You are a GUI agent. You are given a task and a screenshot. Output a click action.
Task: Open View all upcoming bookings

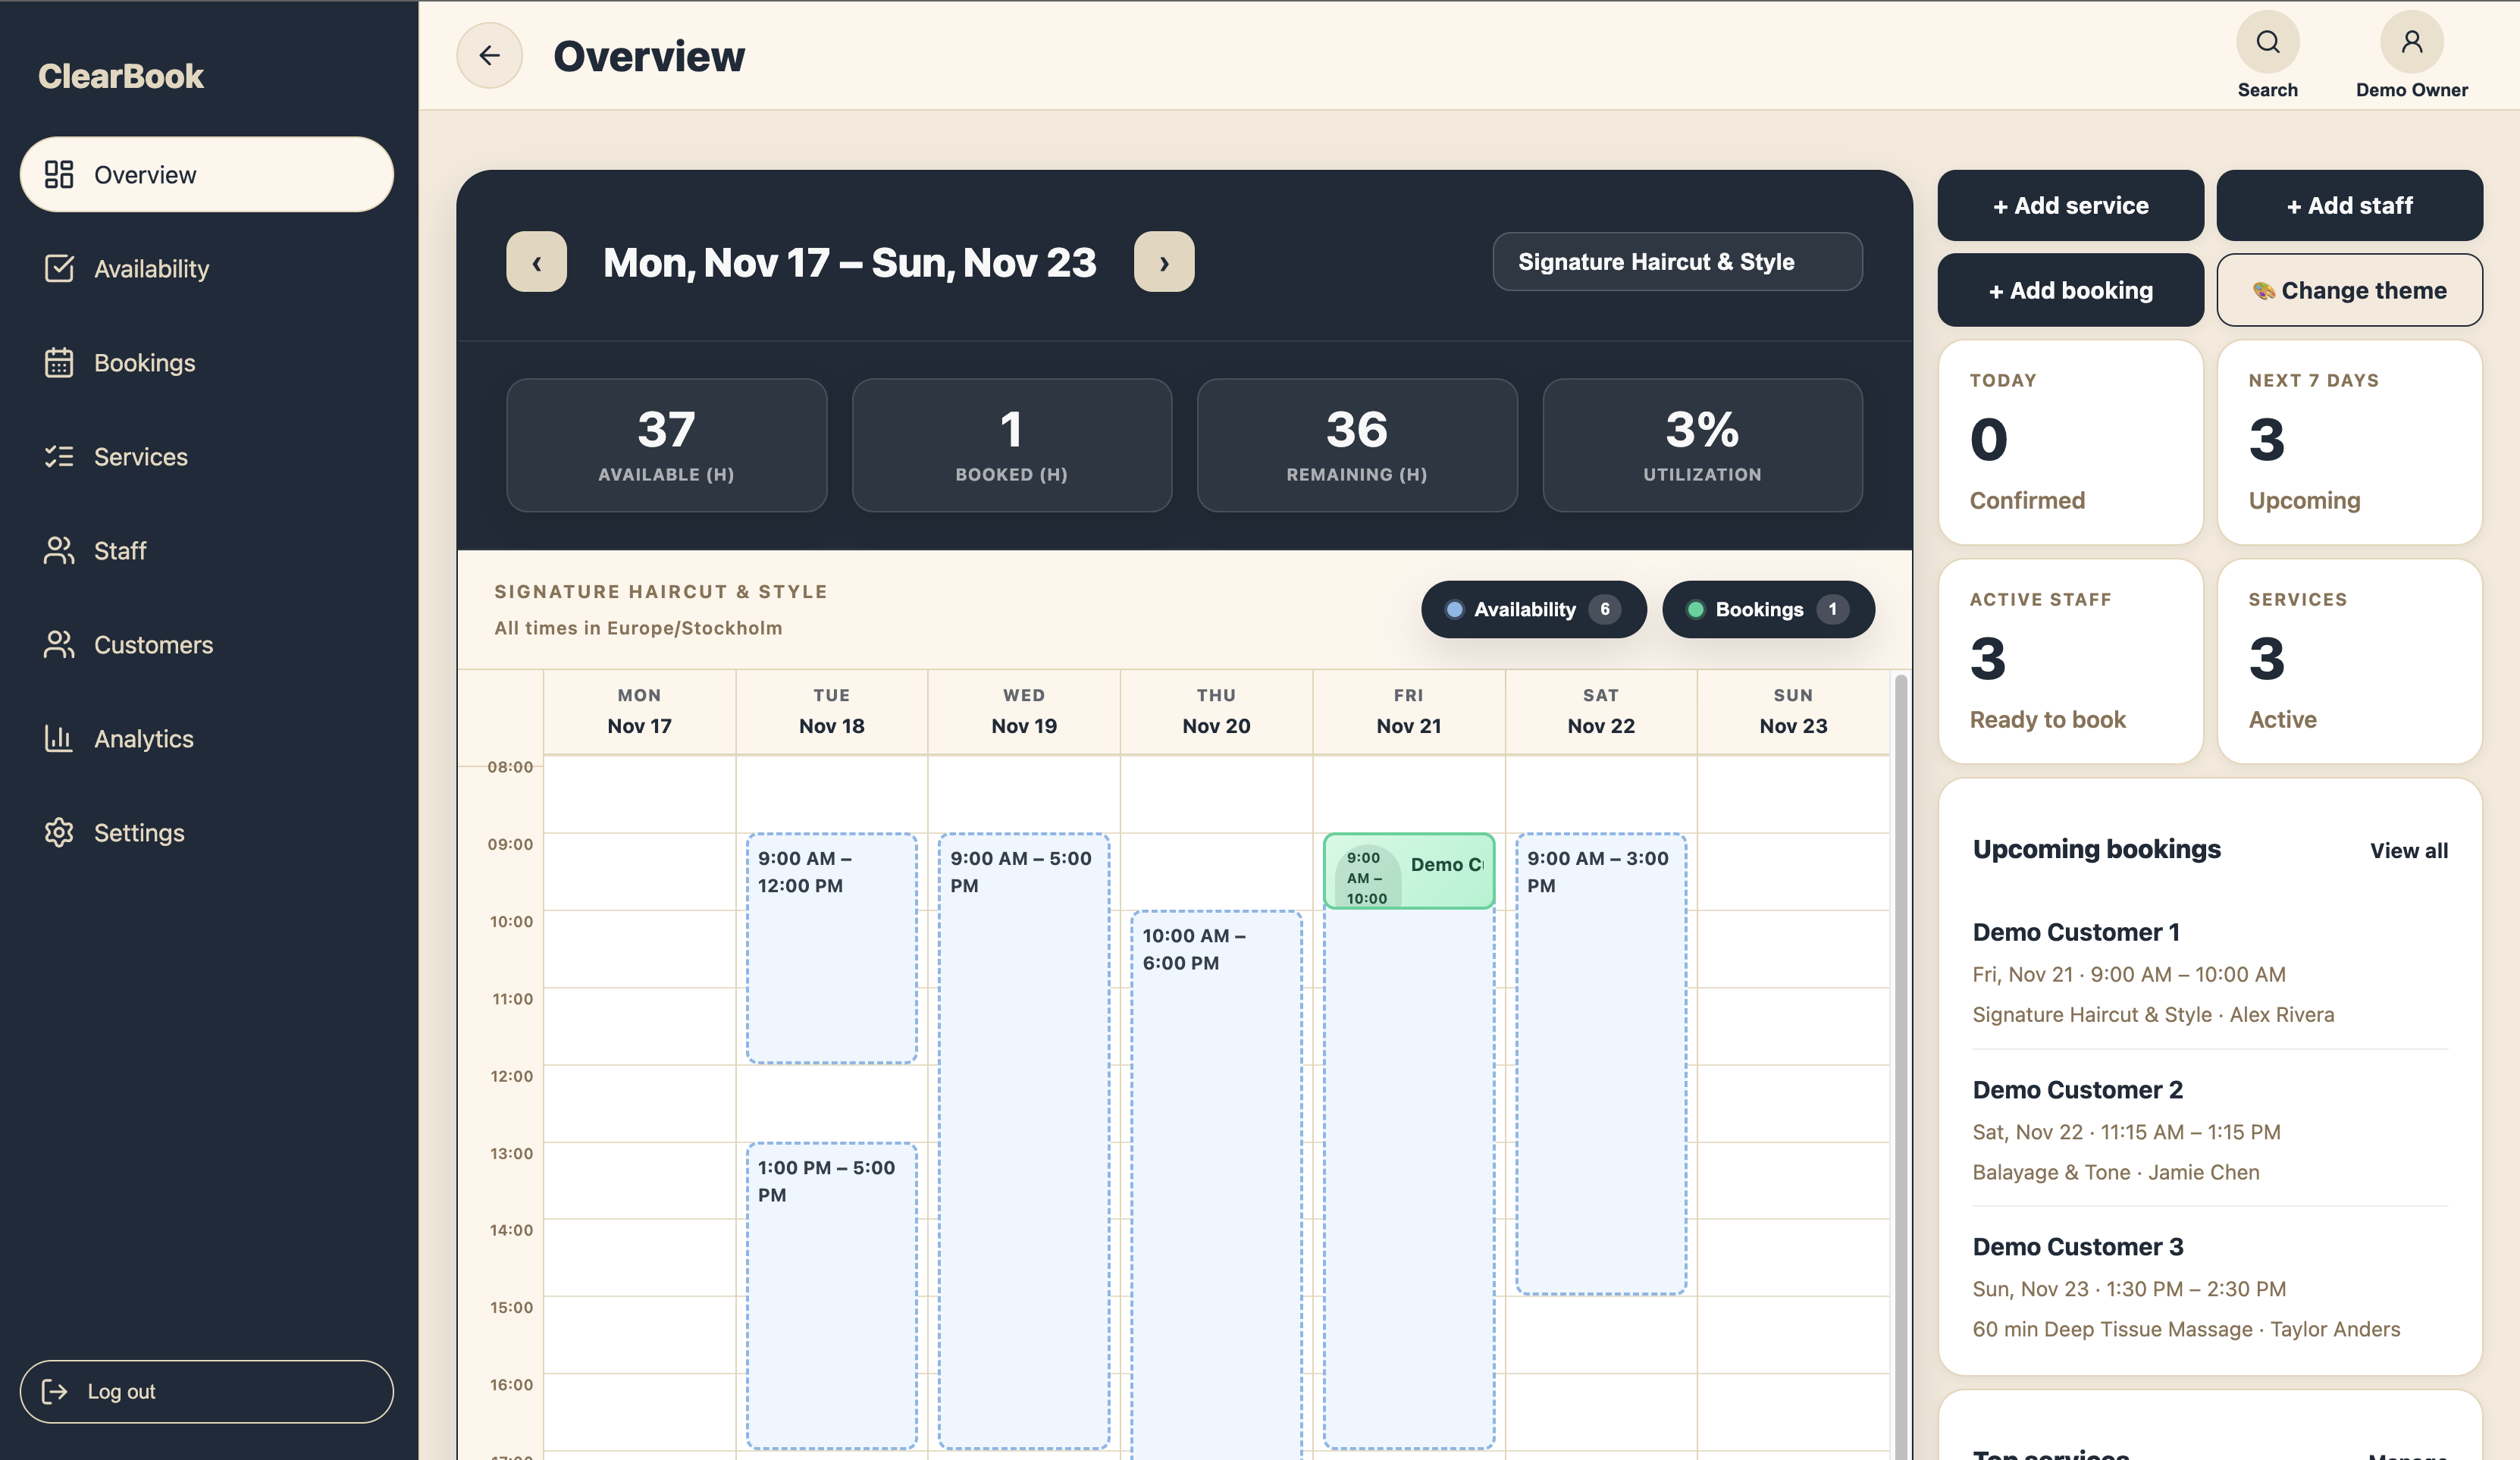pyautogui.click(x=2408, y=850)
